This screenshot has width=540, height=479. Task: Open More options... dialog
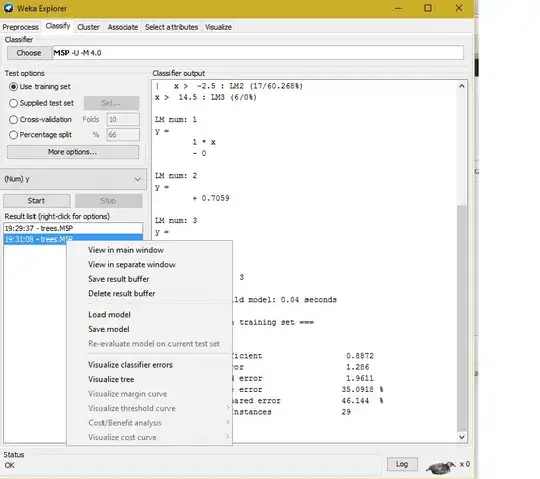73,152
